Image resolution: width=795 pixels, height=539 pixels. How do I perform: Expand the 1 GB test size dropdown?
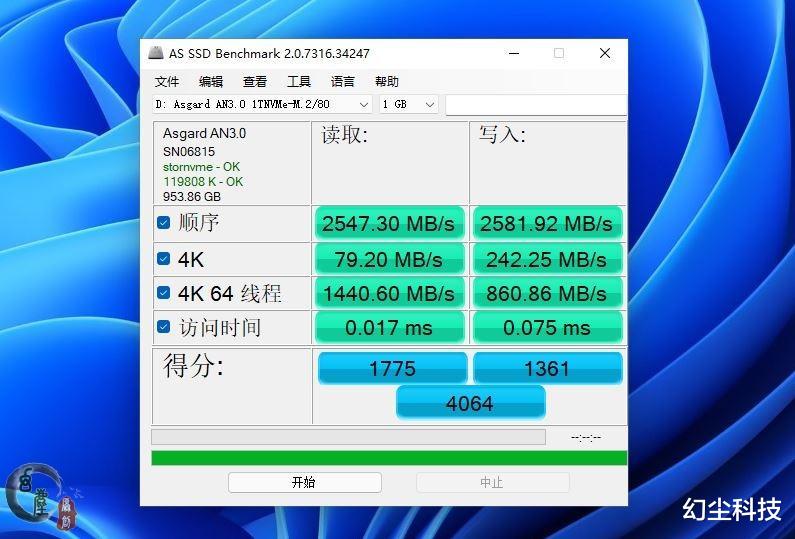408,104
